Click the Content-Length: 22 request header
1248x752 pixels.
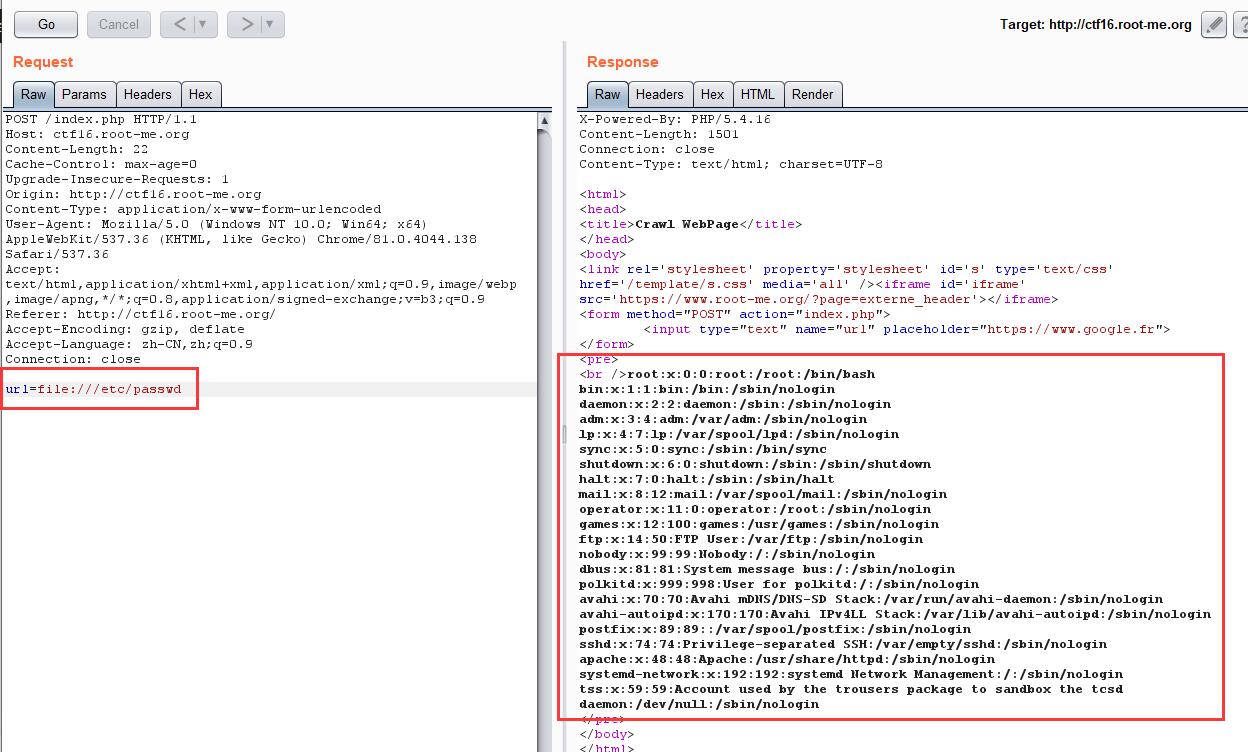(77, 149)
